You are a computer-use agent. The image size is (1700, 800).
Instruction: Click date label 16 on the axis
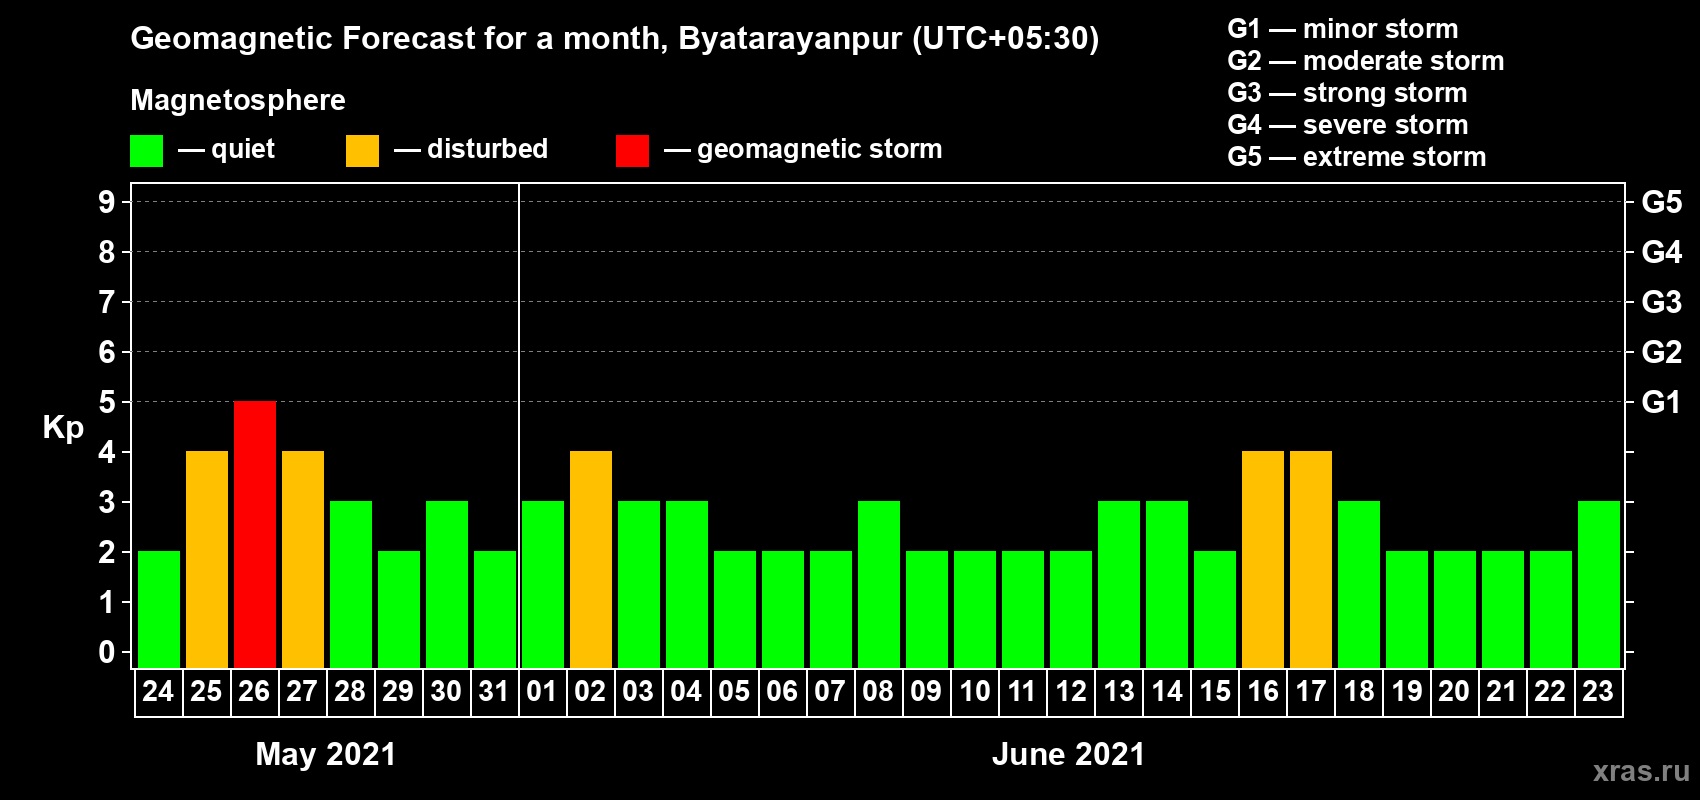coord(1262,691)
